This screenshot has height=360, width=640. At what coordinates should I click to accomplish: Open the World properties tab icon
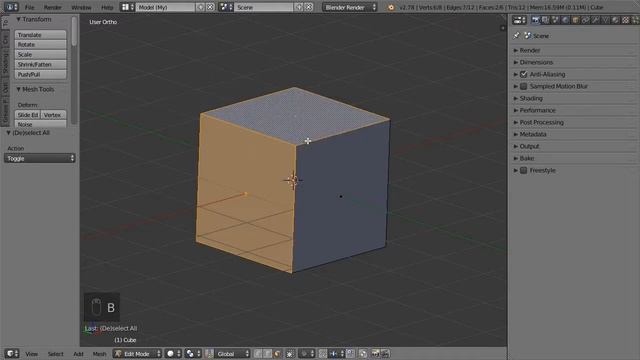(565, 20)
